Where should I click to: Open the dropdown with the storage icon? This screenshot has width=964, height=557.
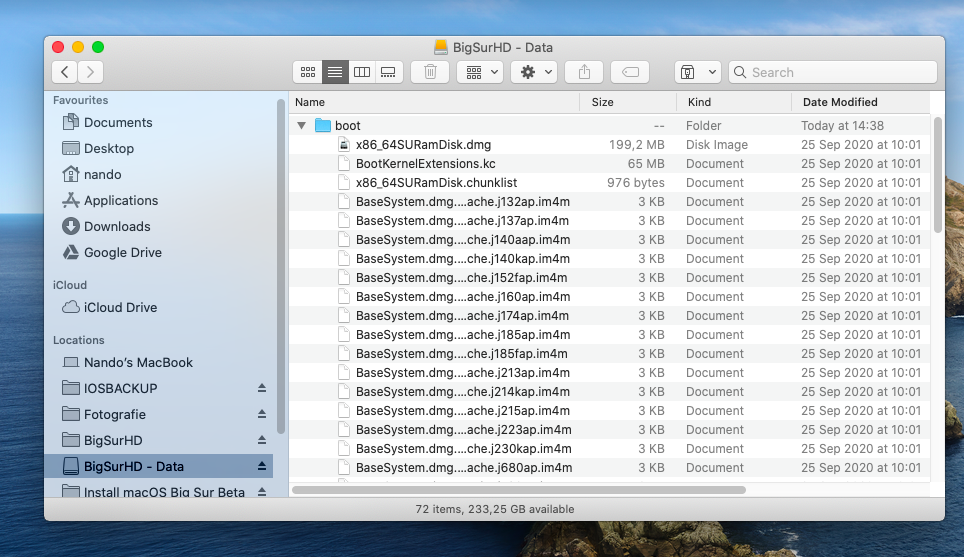click(x=698, y=72)
